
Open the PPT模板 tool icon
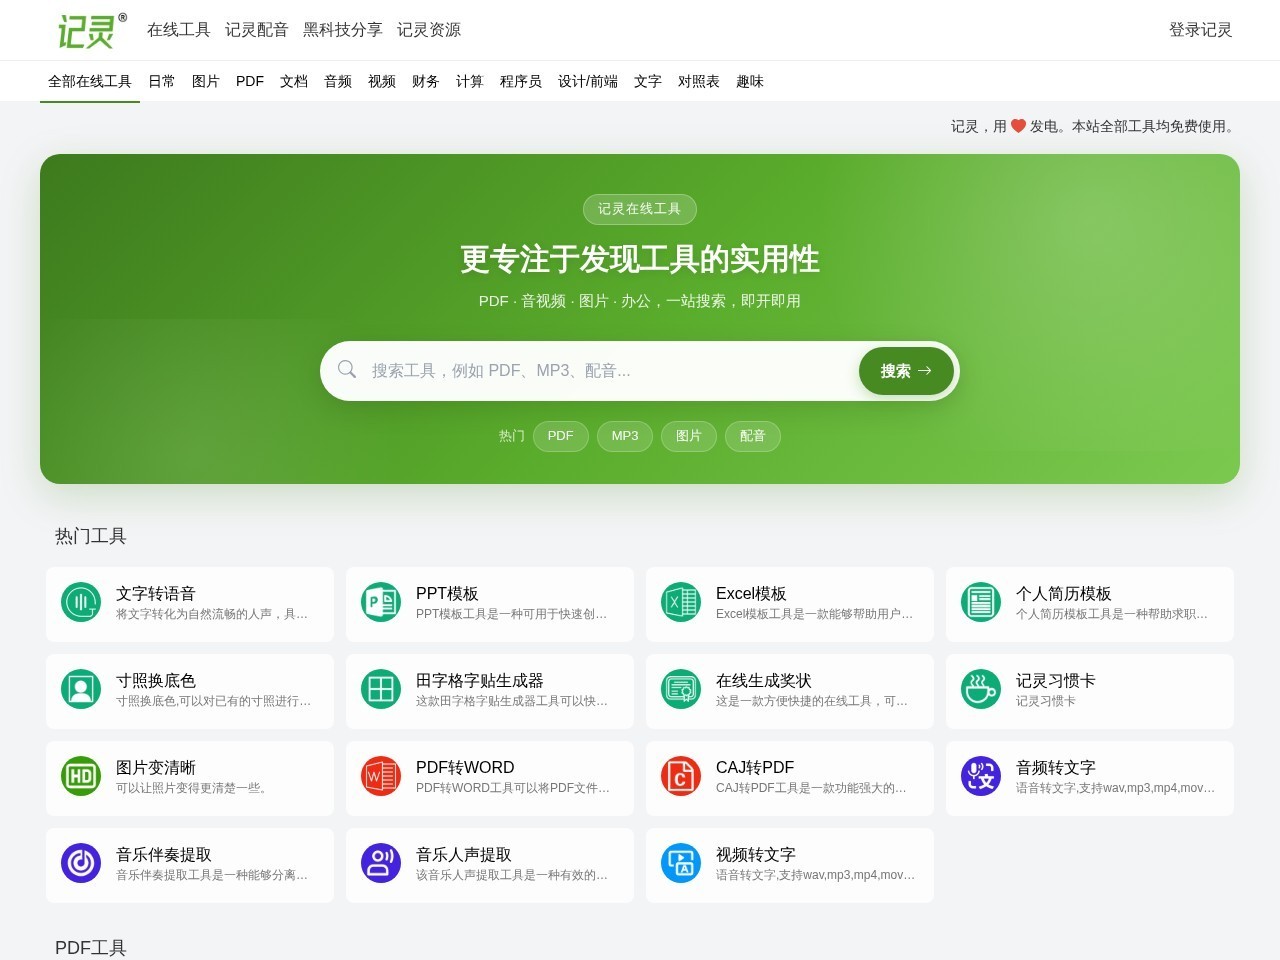pos(381,602)
